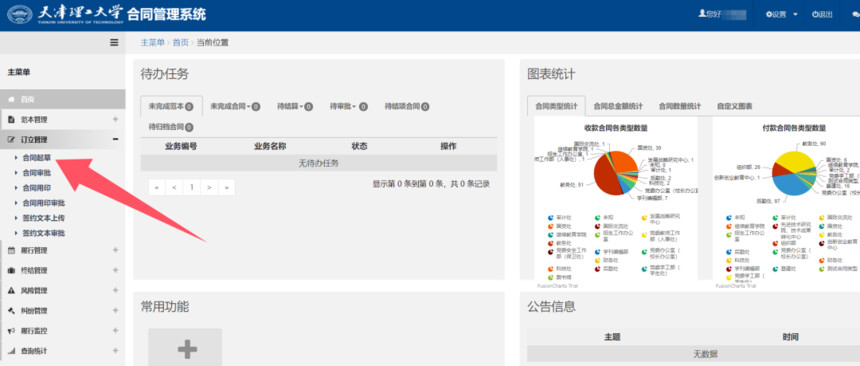Open the chat messages icon in header
Image resolution: width=860 pixels, height=366 pixels.
pyautogui.click(x=856, y=15)
